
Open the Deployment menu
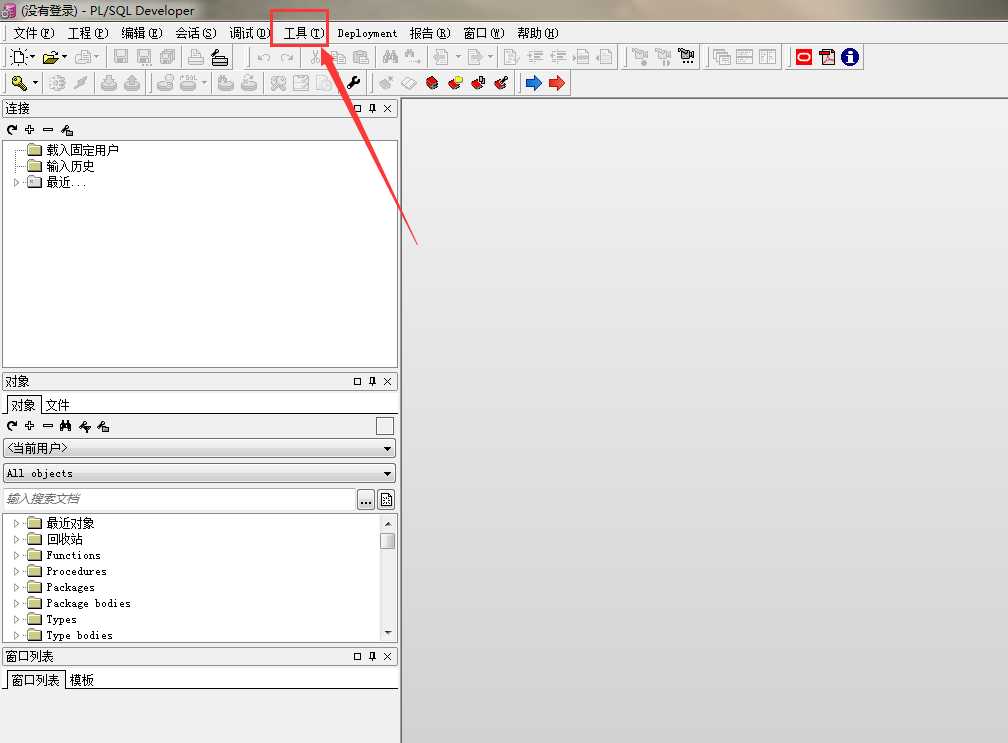tap(367, 33)
